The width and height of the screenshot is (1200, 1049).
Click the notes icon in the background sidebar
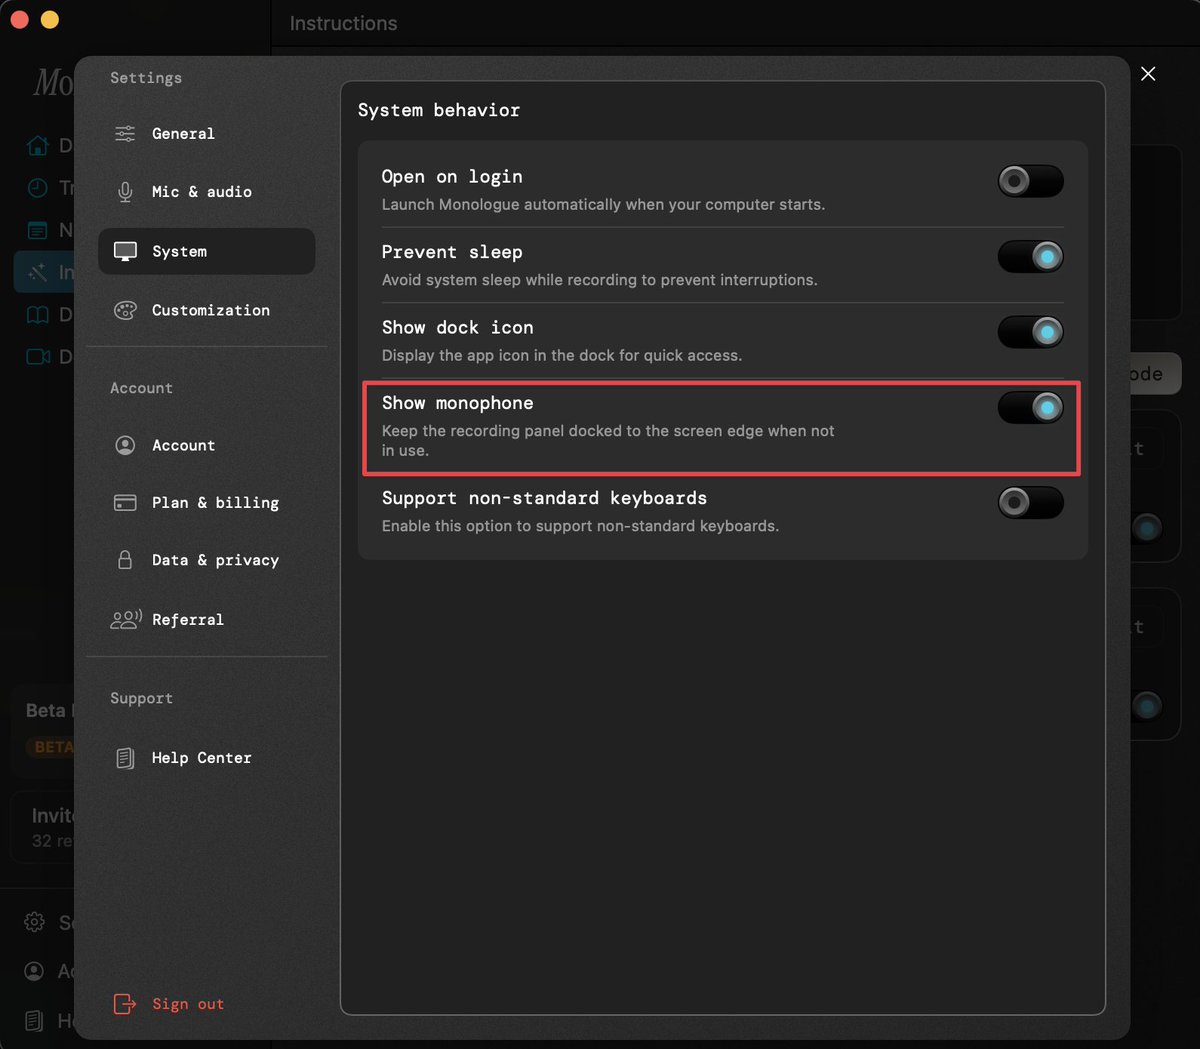pos(37,230)
